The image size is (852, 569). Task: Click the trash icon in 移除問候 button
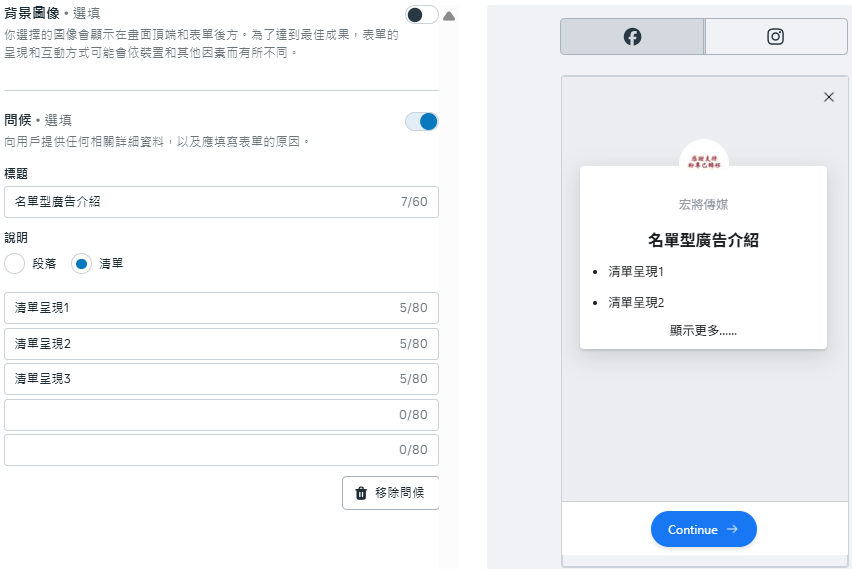coord(361,493)
